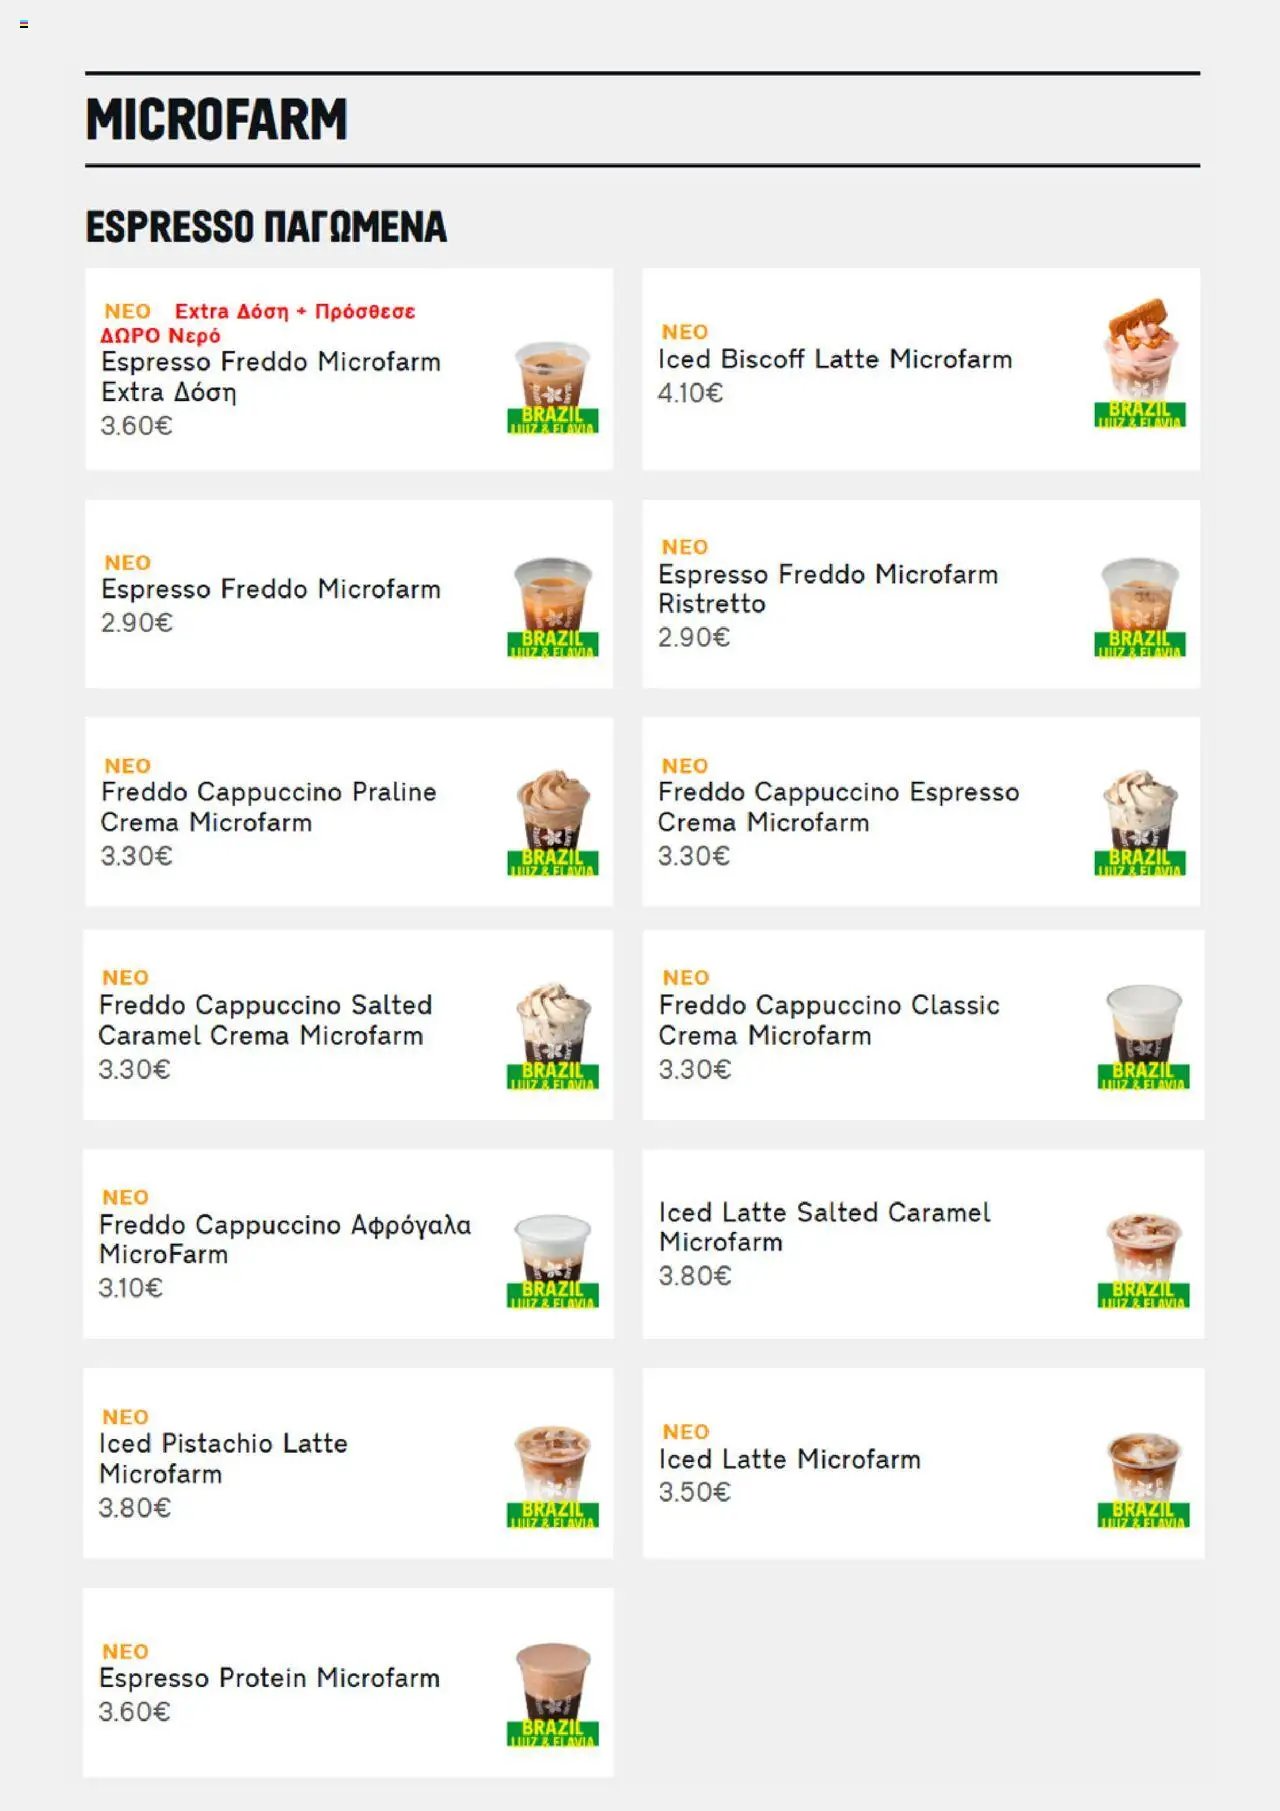Click the MICROFARM section heading

pos(217,119)
